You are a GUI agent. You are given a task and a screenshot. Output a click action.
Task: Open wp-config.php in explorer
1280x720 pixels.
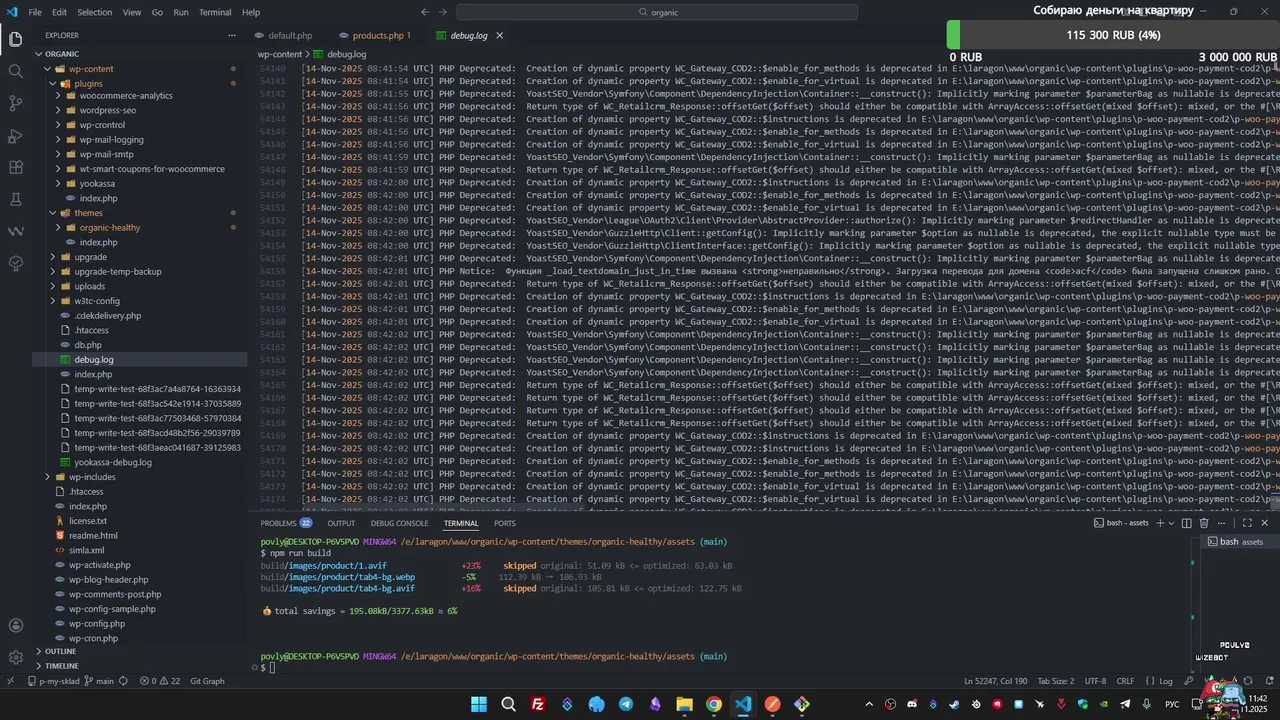click(97, 624)
